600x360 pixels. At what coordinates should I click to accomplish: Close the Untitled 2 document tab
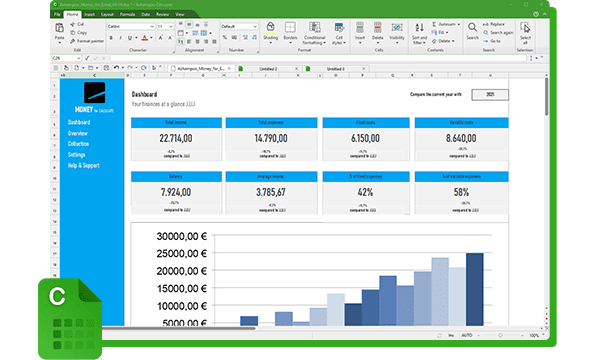[x=296, y=69]
